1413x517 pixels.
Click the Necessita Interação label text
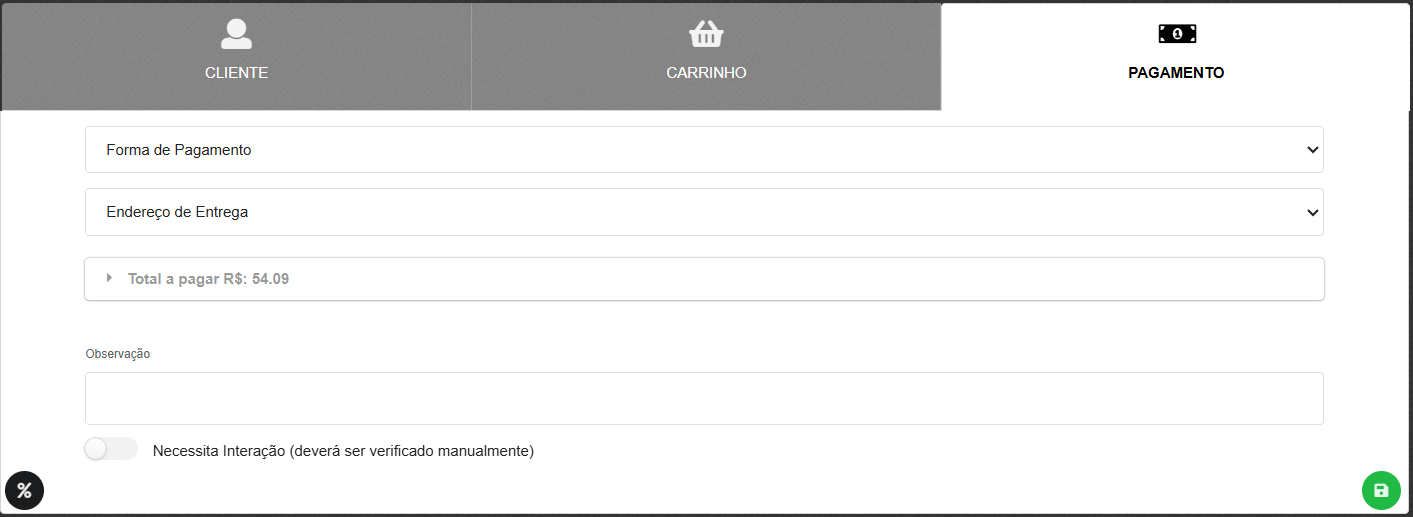tap(343, 451)
